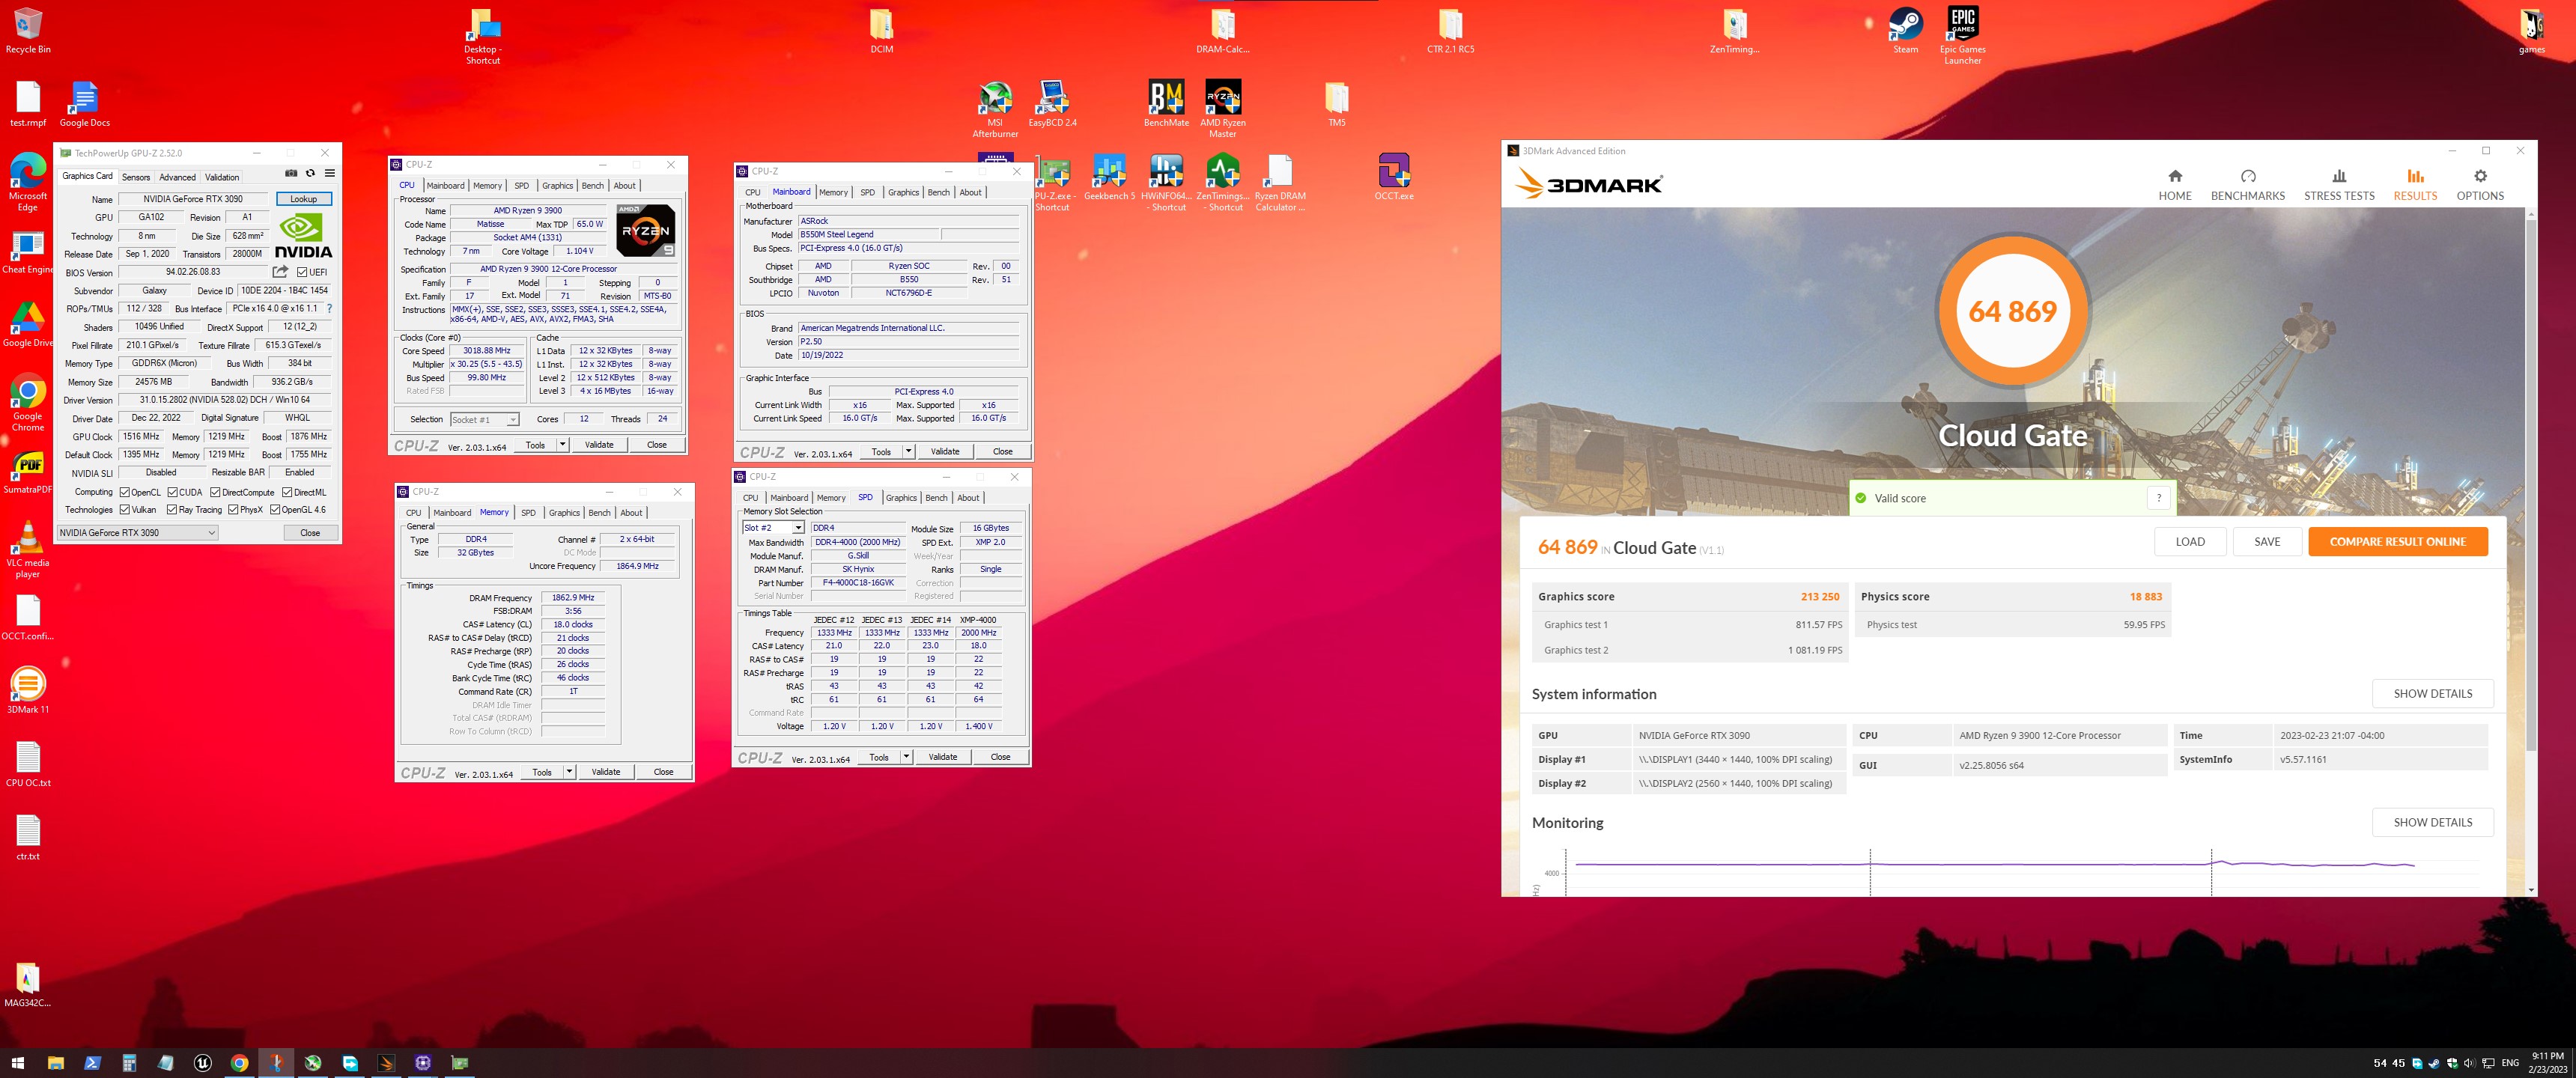Select Bench tab in CPU-Z CPU window

[593, 186]
